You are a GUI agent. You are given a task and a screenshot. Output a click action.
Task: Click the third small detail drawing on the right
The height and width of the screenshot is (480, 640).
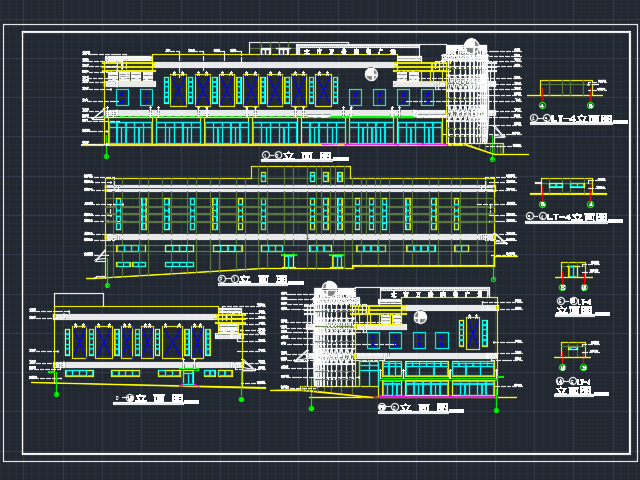point(572,272)
